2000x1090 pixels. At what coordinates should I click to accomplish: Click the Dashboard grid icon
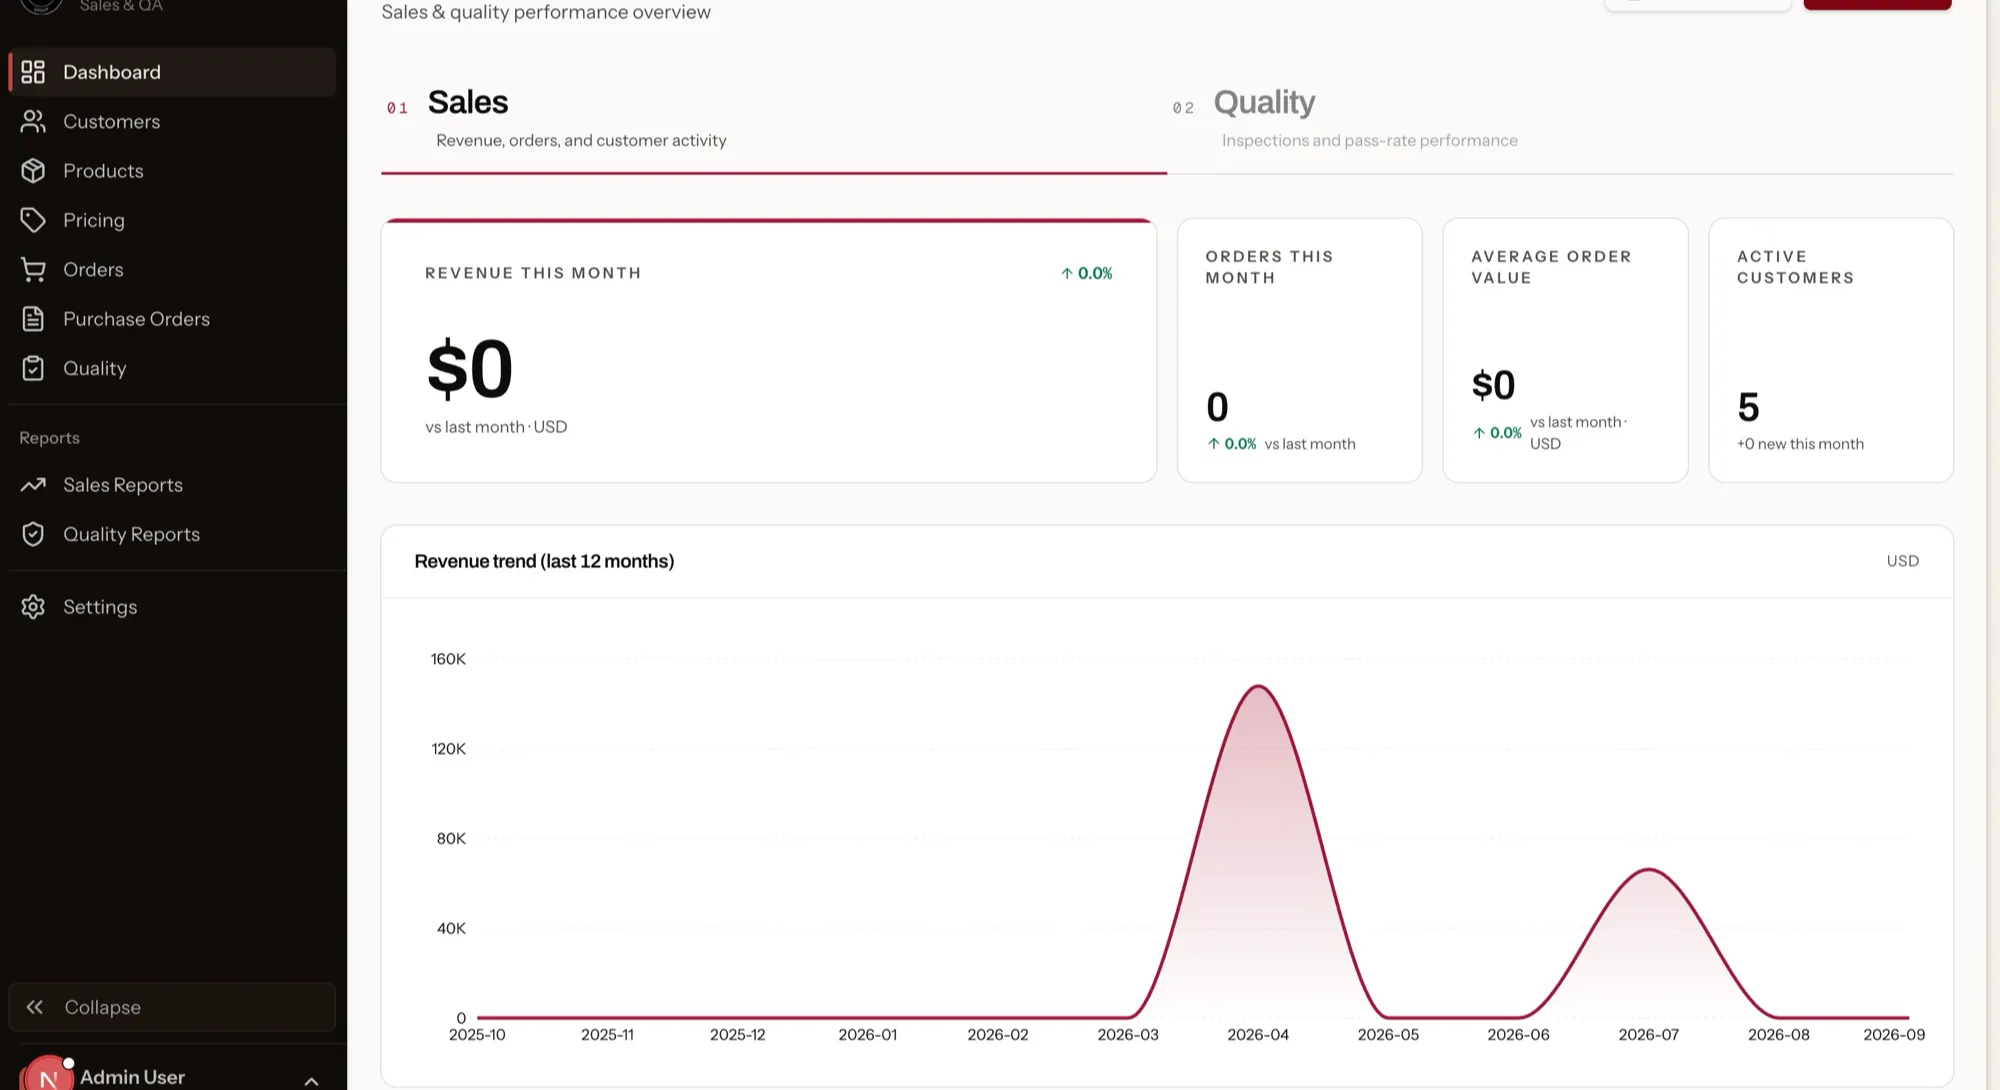33,72
